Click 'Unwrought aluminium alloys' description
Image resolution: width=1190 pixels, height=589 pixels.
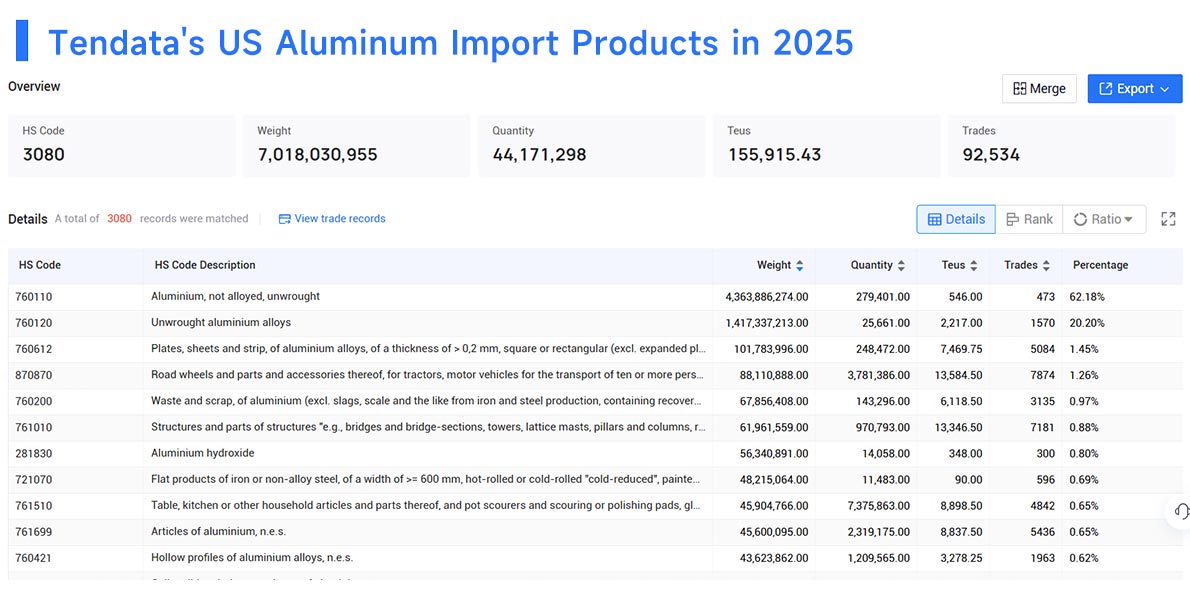click(221, 323)
